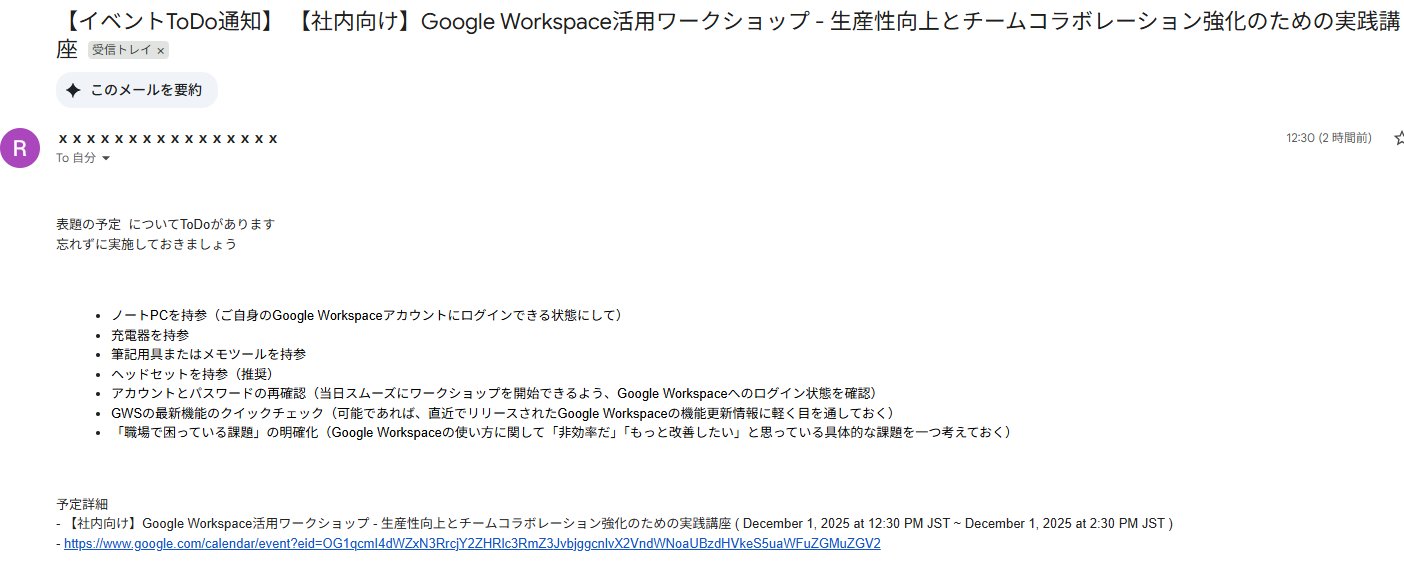Click the sender name above To 自分

pyautogui.click(x=168, y=138)
